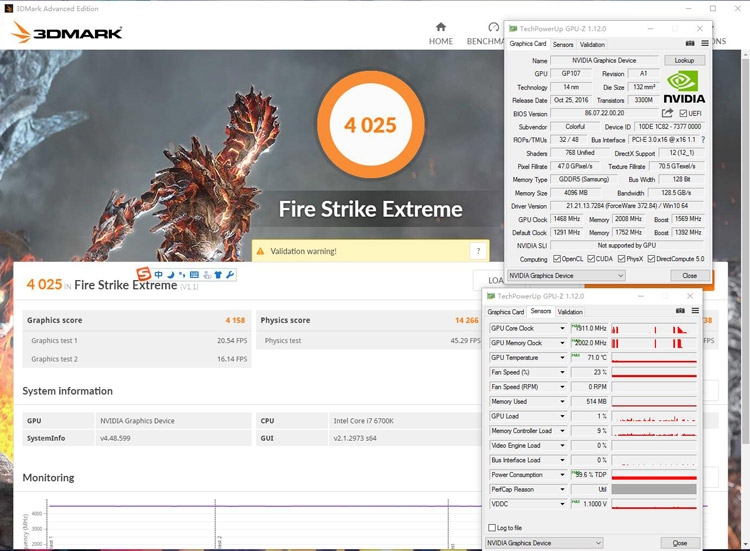Toggle the CUDA checkbox
The height and width of the screenshot is (551, 750).
click(591, 259)
